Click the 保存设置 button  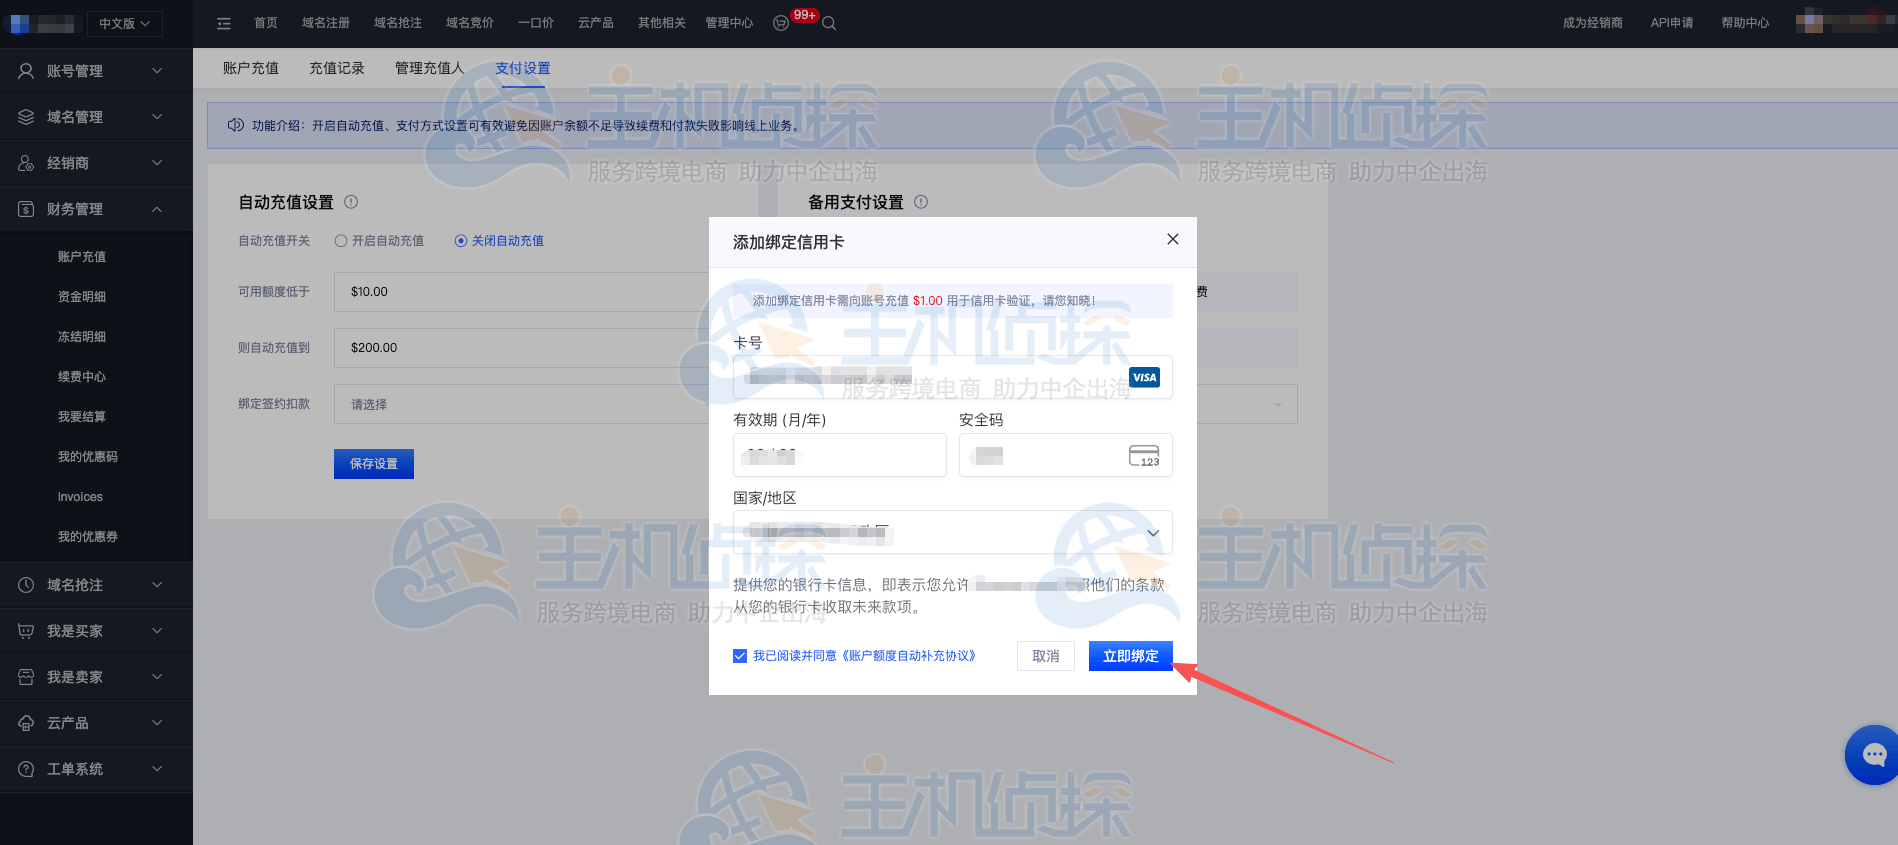click(374, 464)
